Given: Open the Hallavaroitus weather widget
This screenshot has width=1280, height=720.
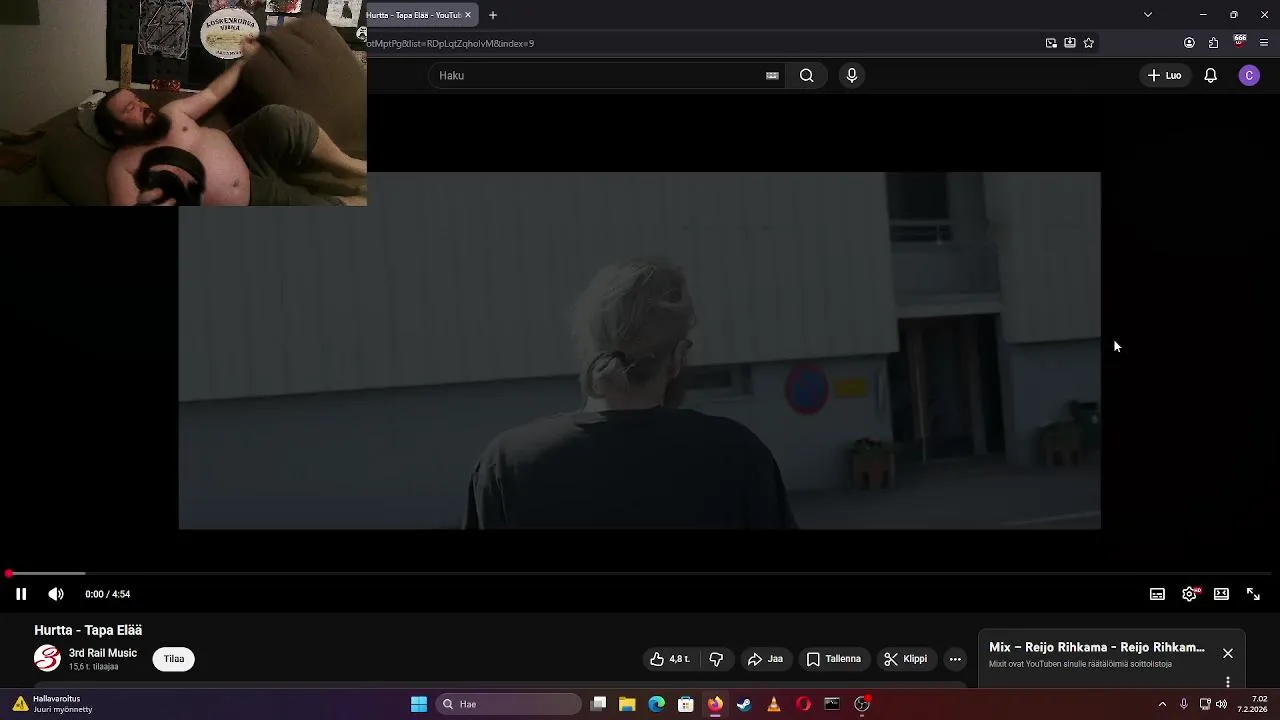Looking at the screenshot, I should tap(53, 704).
